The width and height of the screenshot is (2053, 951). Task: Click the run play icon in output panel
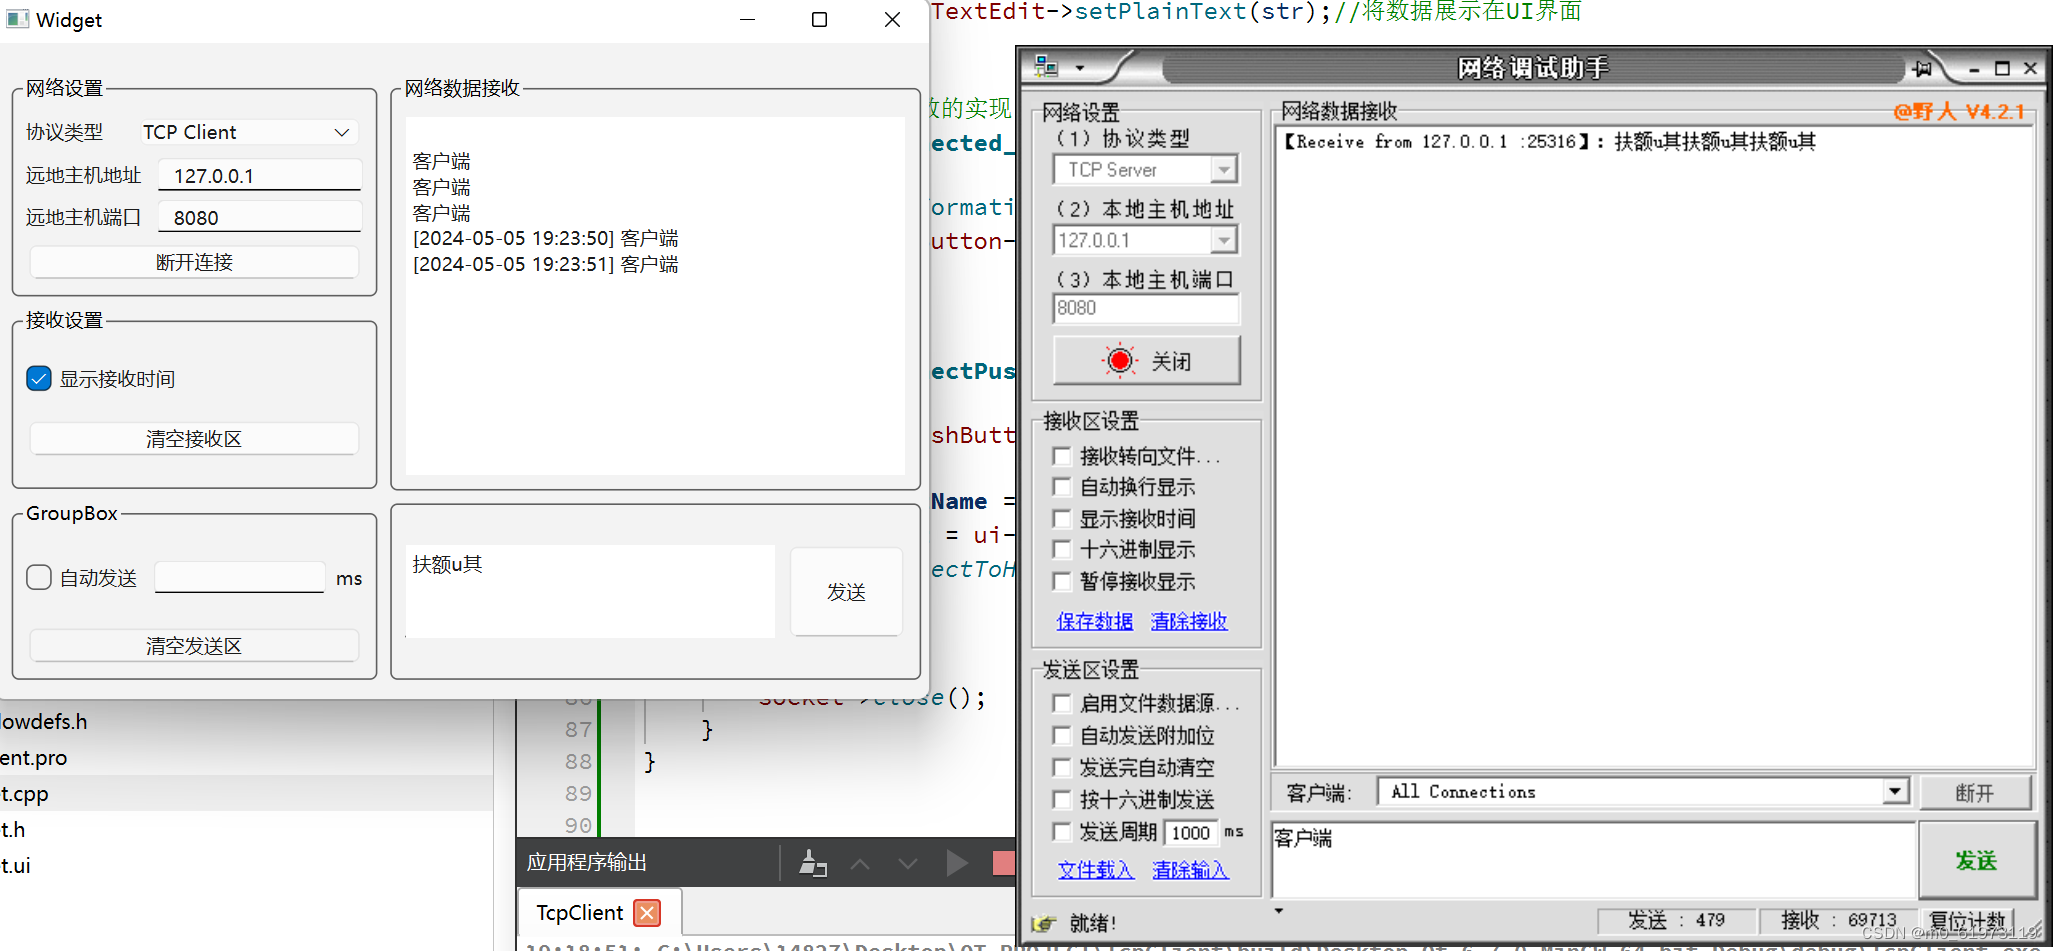956,862
